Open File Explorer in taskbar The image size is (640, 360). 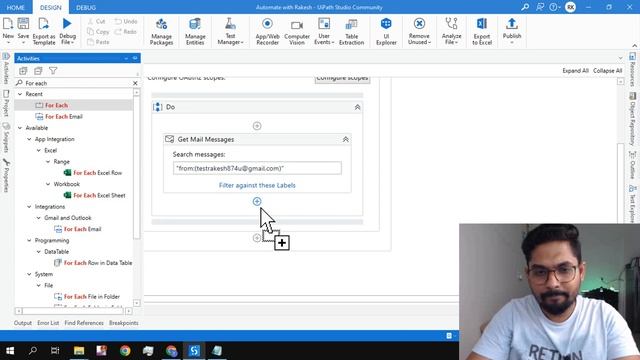[x=79, y=351]
